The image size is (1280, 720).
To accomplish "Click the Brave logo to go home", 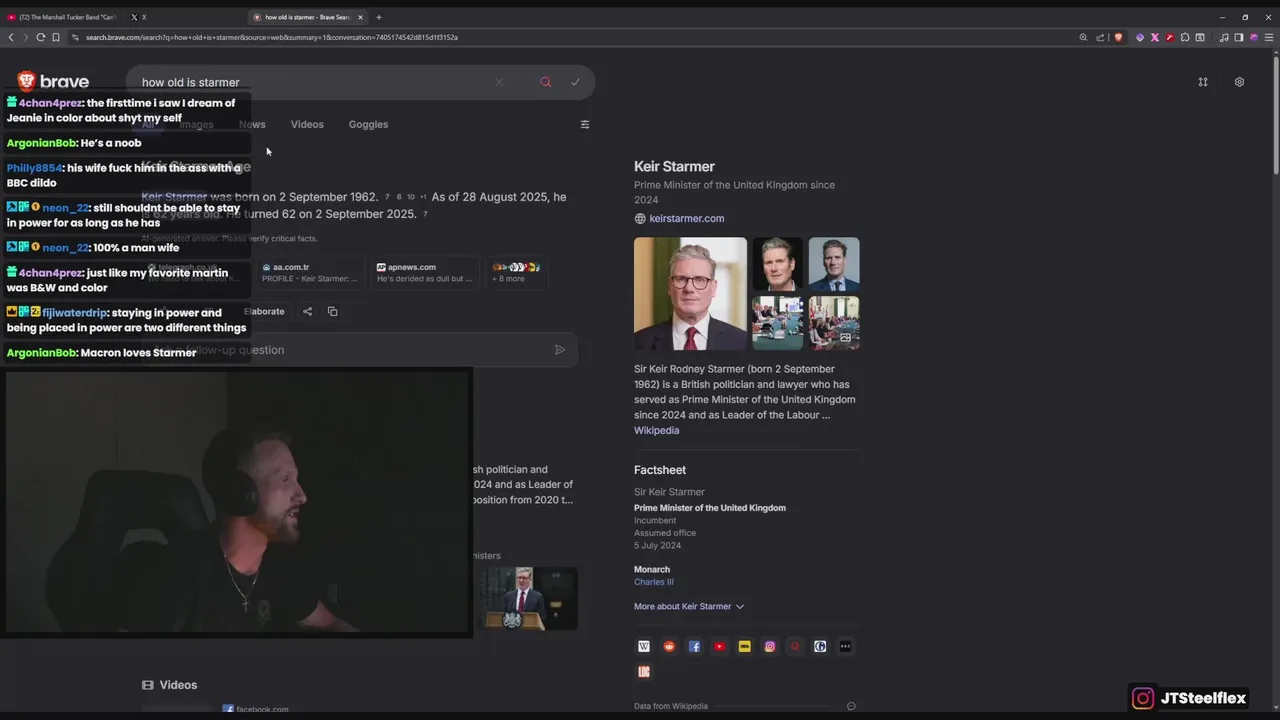I will [53, 82].
